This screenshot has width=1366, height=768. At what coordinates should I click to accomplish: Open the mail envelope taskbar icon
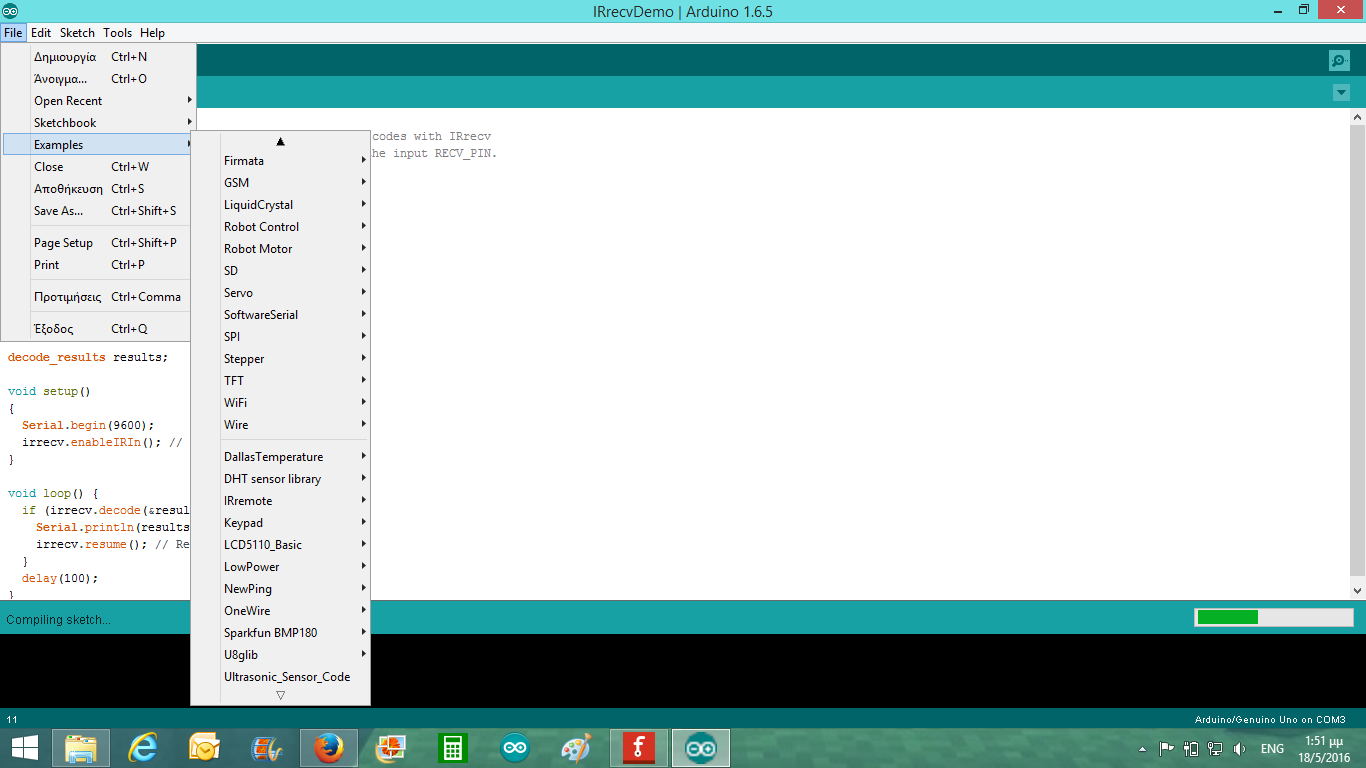pyautogui.click(x=204, y=748)
